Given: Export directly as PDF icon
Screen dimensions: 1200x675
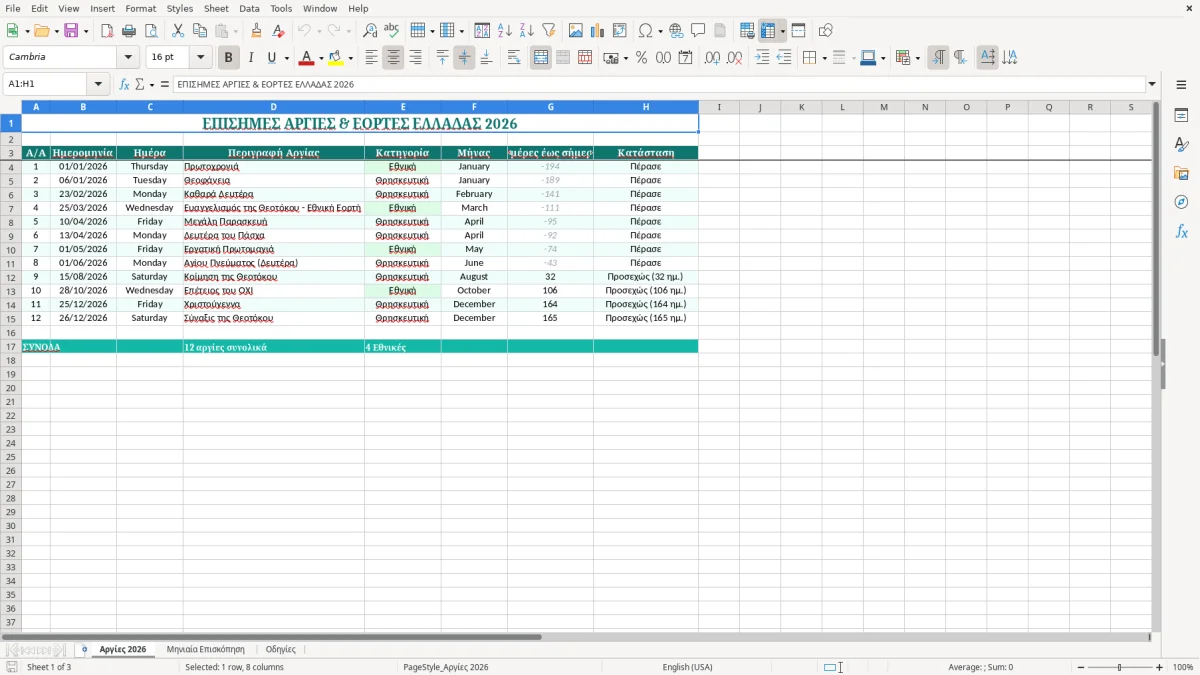Looking at the screenshot, I should coord(107,31).
